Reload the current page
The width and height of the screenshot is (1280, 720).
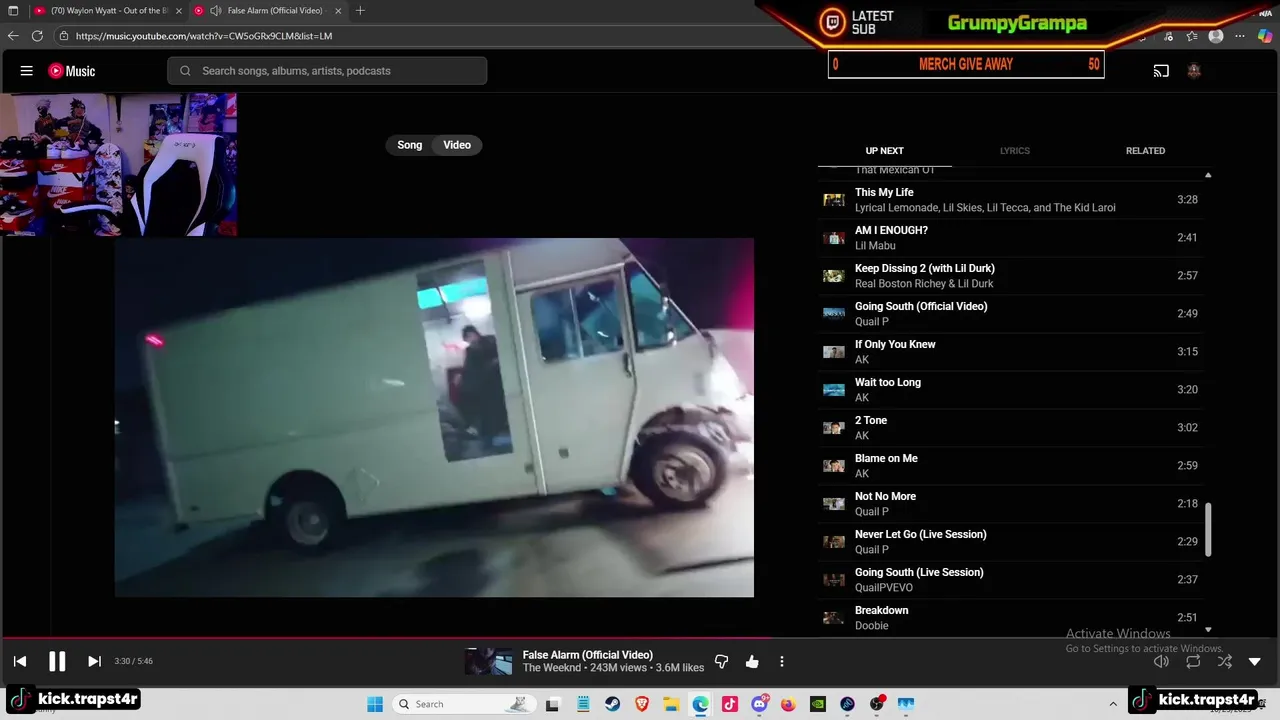(x=37, y=36)
